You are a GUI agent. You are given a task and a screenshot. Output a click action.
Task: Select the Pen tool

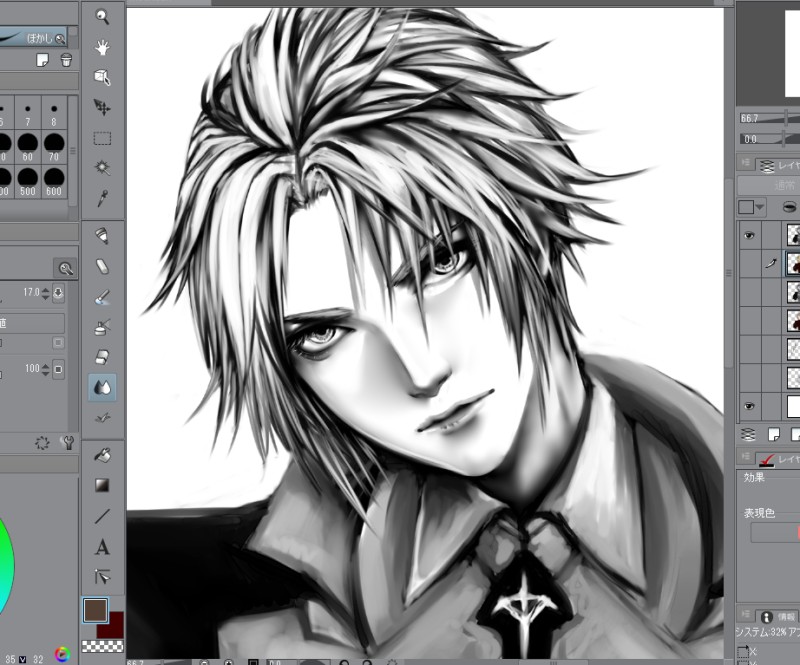[x=103, y=235]
